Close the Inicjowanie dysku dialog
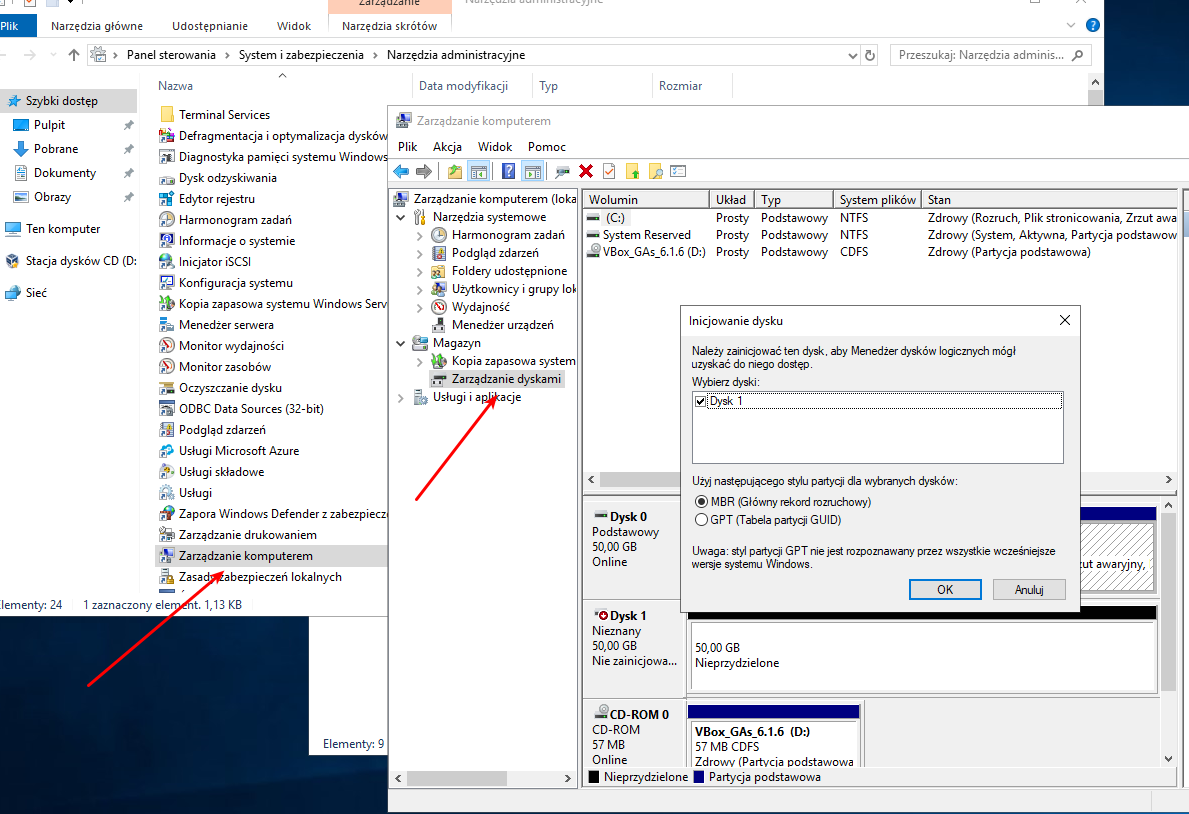The height and width of the screenshot is (814, 1189). (1065, 320)
